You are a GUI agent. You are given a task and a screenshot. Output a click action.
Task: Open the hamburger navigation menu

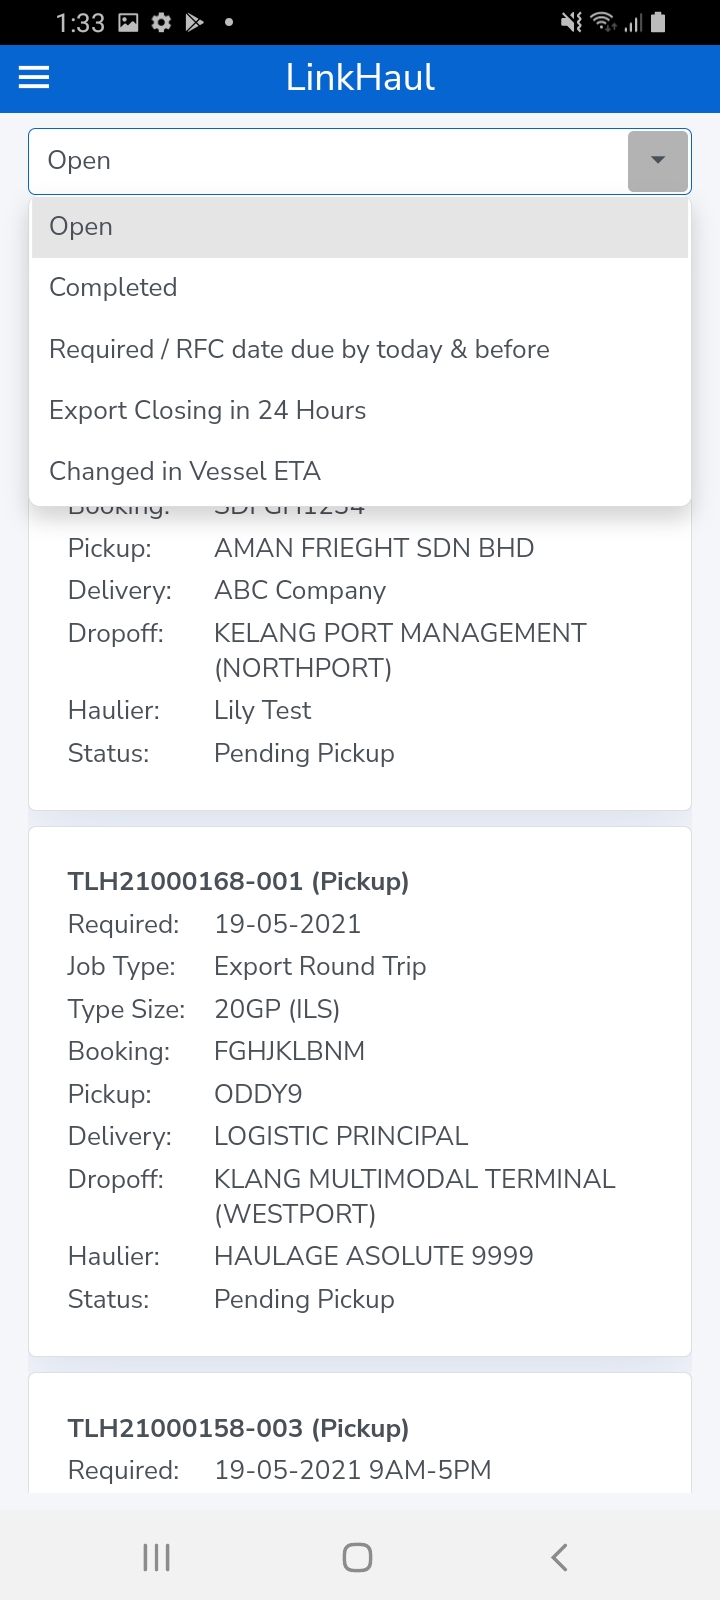pos(34,77)
